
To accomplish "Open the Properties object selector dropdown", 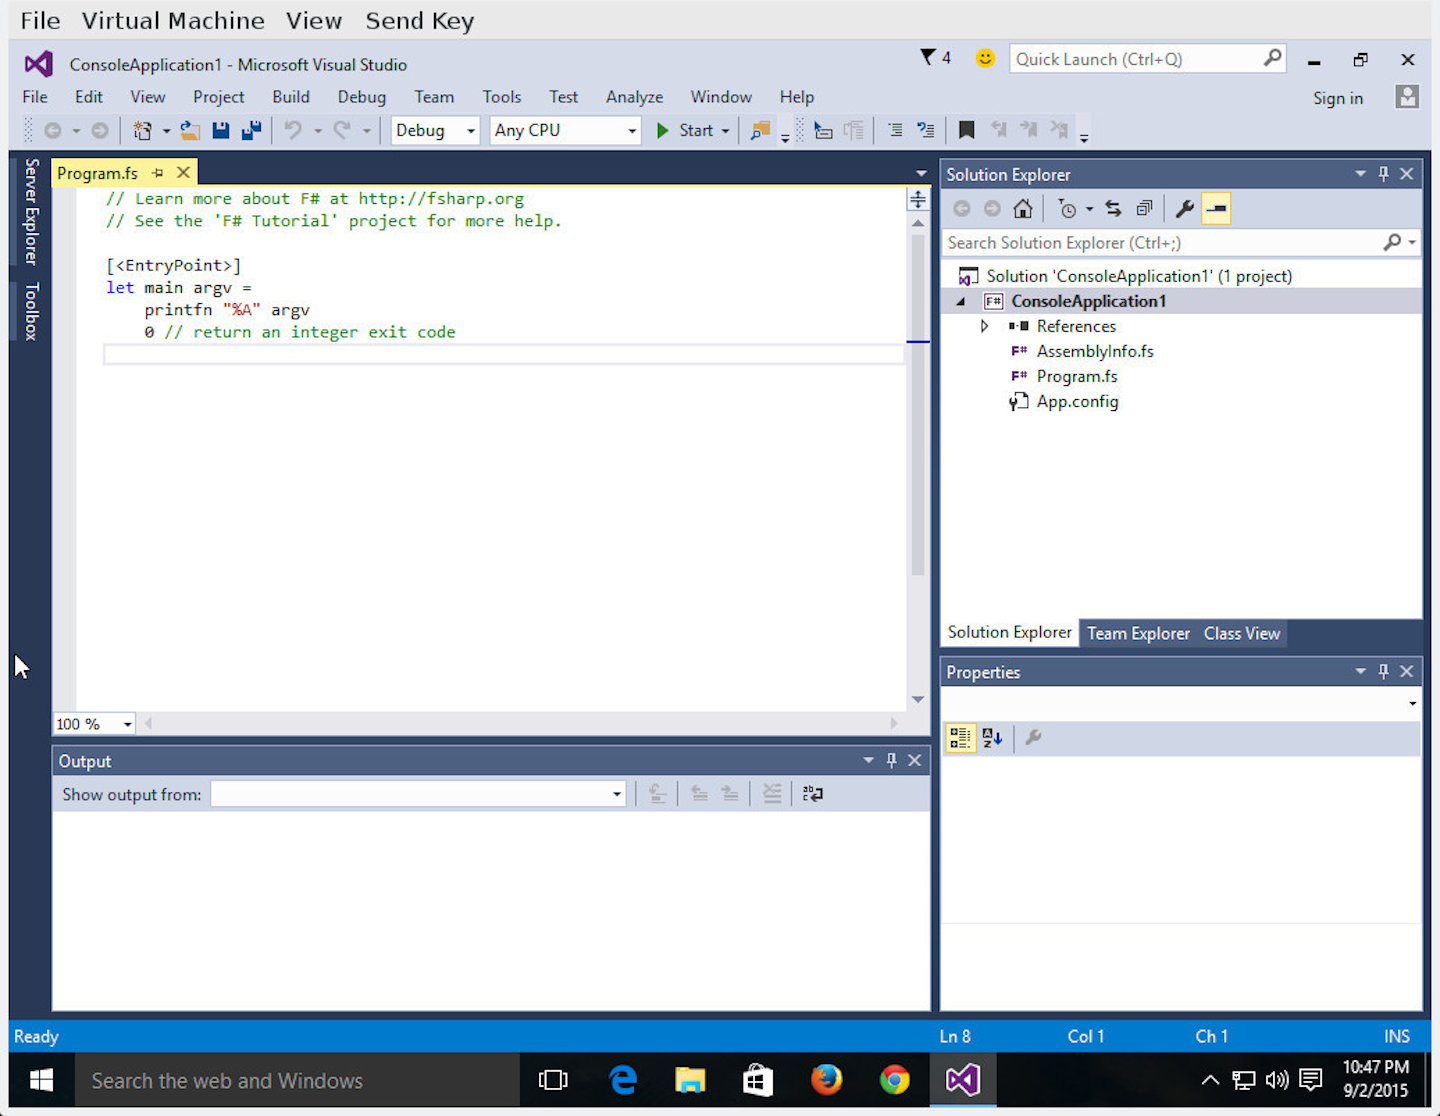I will pyautogui.click(x=1412, y=703).
